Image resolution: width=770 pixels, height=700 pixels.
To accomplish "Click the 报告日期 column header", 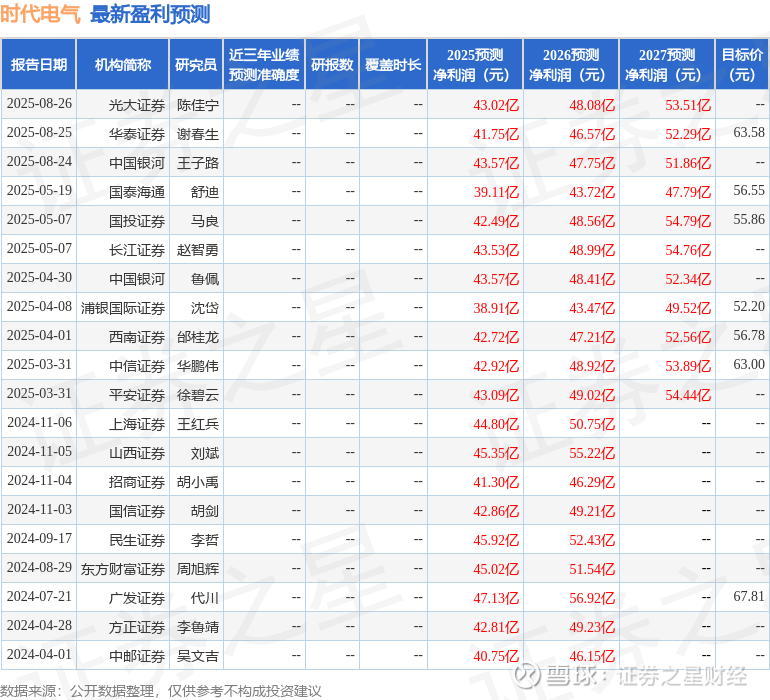I will [x=39, y=64].
